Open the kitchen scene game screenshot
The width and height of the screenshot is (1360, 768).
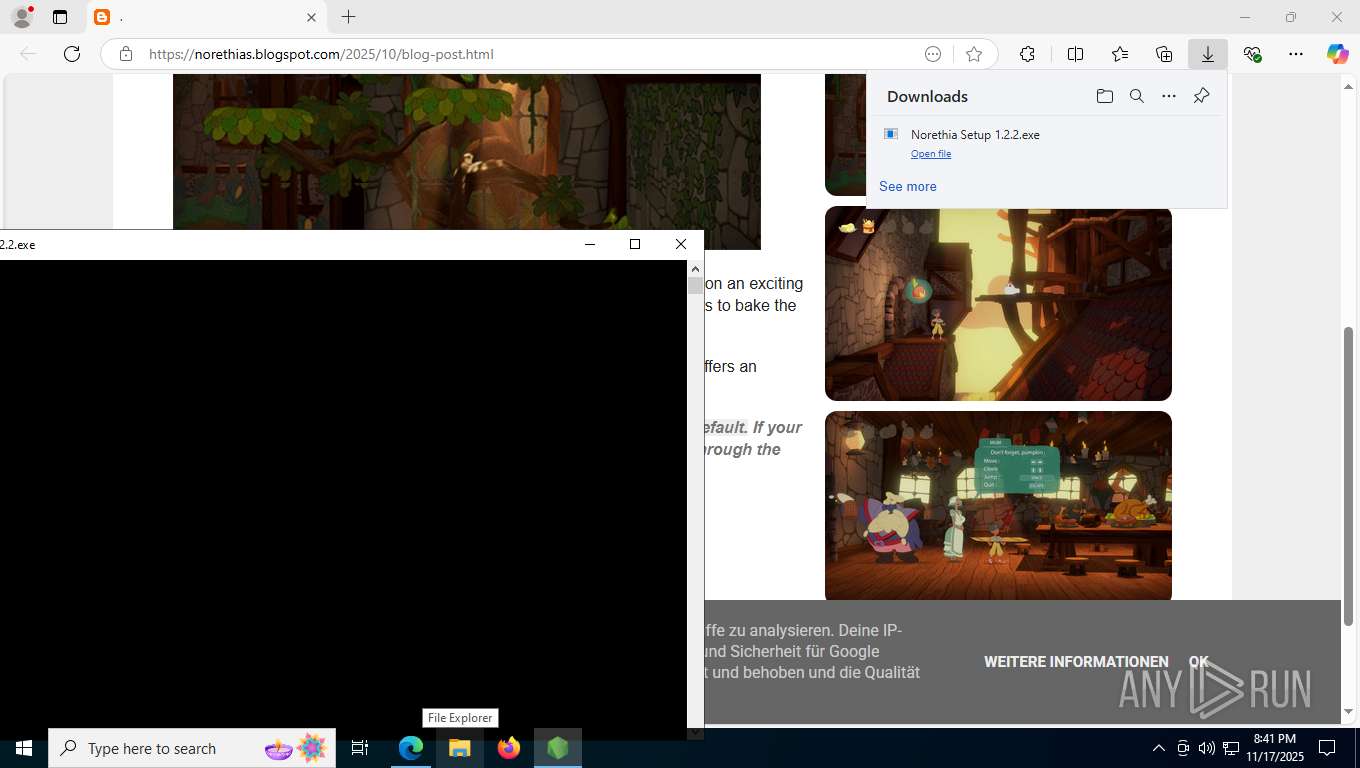click(998, 506)
